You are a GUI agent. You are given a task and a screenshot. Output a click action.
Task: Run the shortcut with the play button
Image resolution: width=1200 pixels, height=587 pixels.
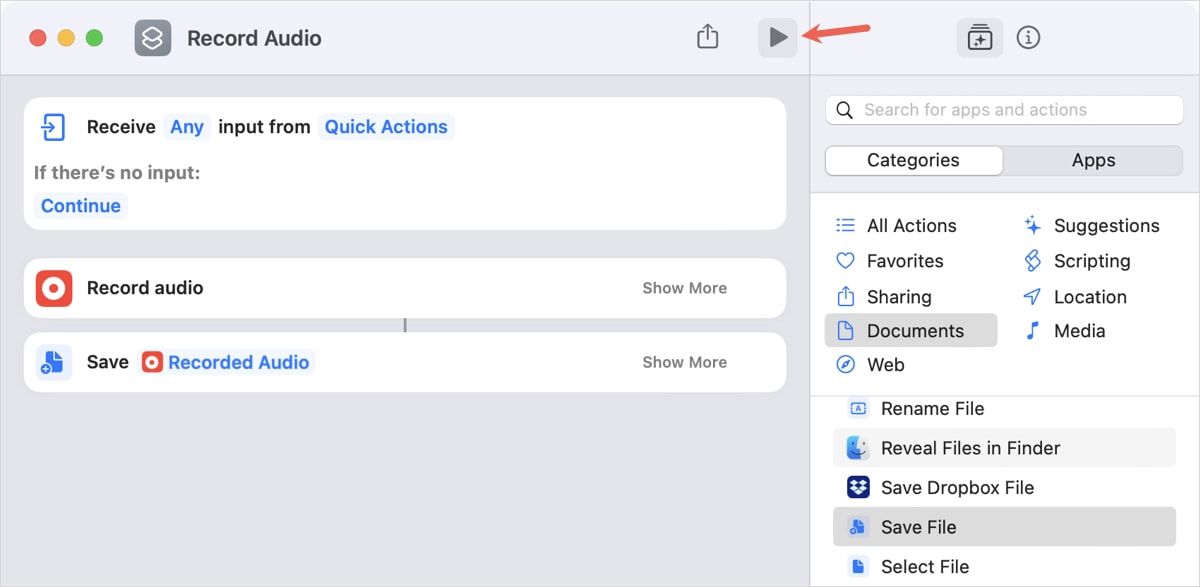coord(777,37)
